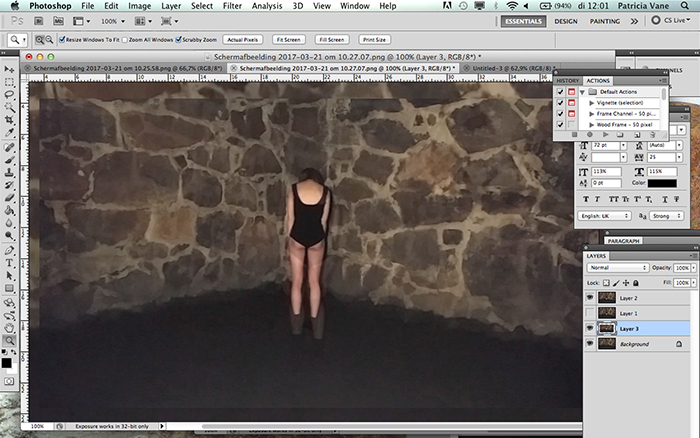Switch to the History tab

pyautogui.click(x=568, y=81)
